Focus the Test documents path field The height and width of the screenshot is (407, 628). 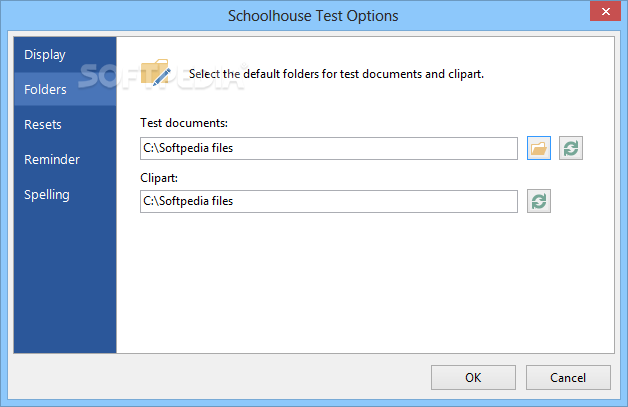329,148
